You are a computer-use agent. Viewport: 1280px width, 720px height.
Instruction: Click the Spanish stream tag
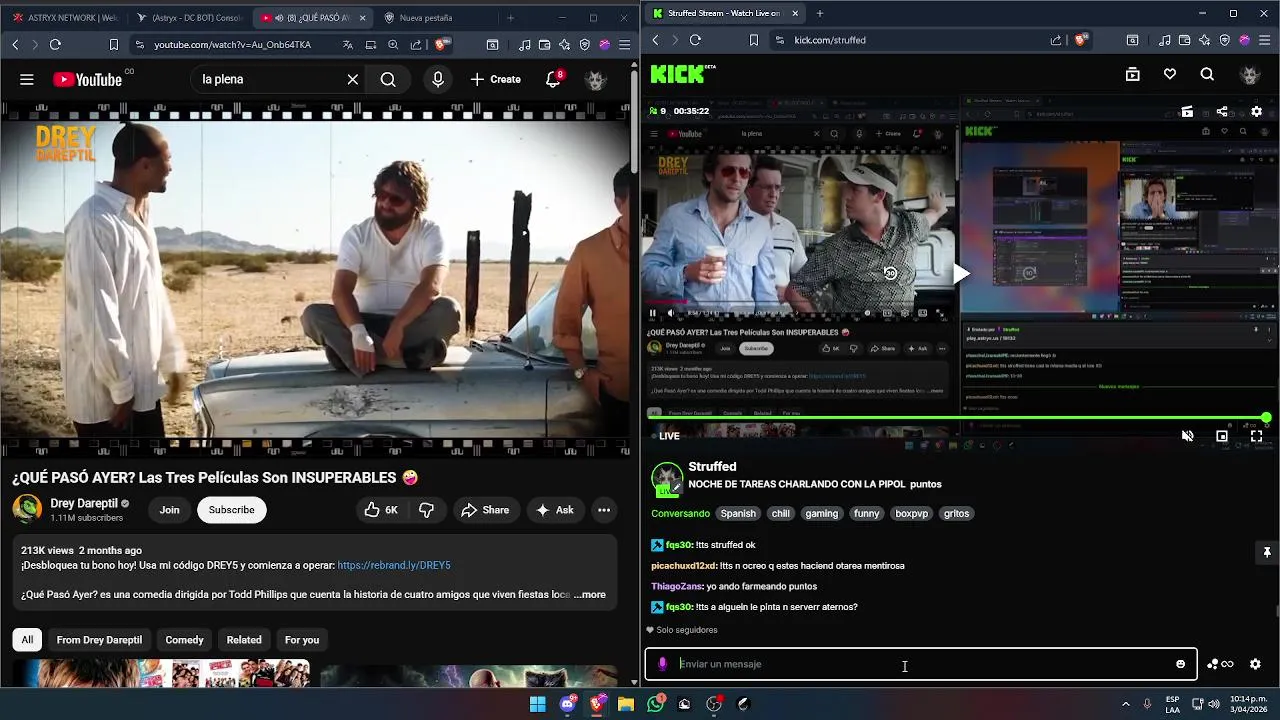point(738,513)
